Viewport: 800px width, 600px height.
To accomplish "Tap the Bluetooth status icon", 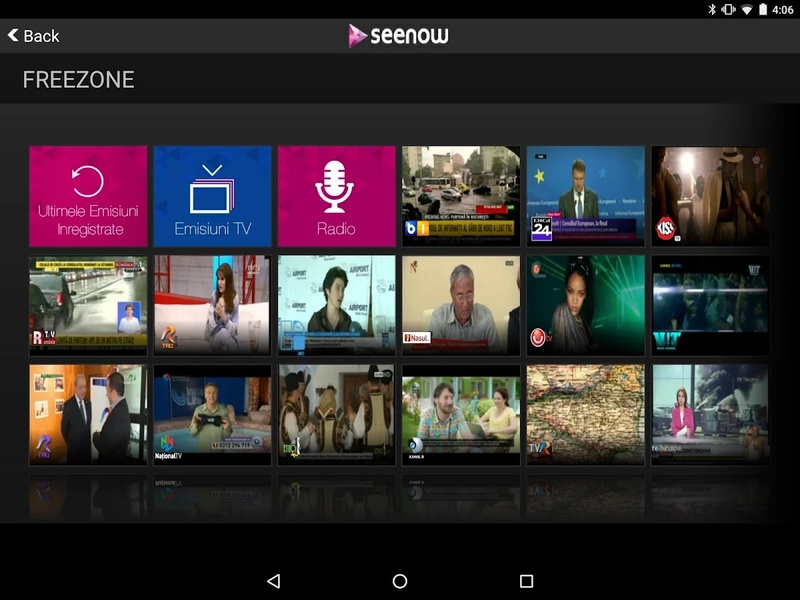I will tap(712, 9).
